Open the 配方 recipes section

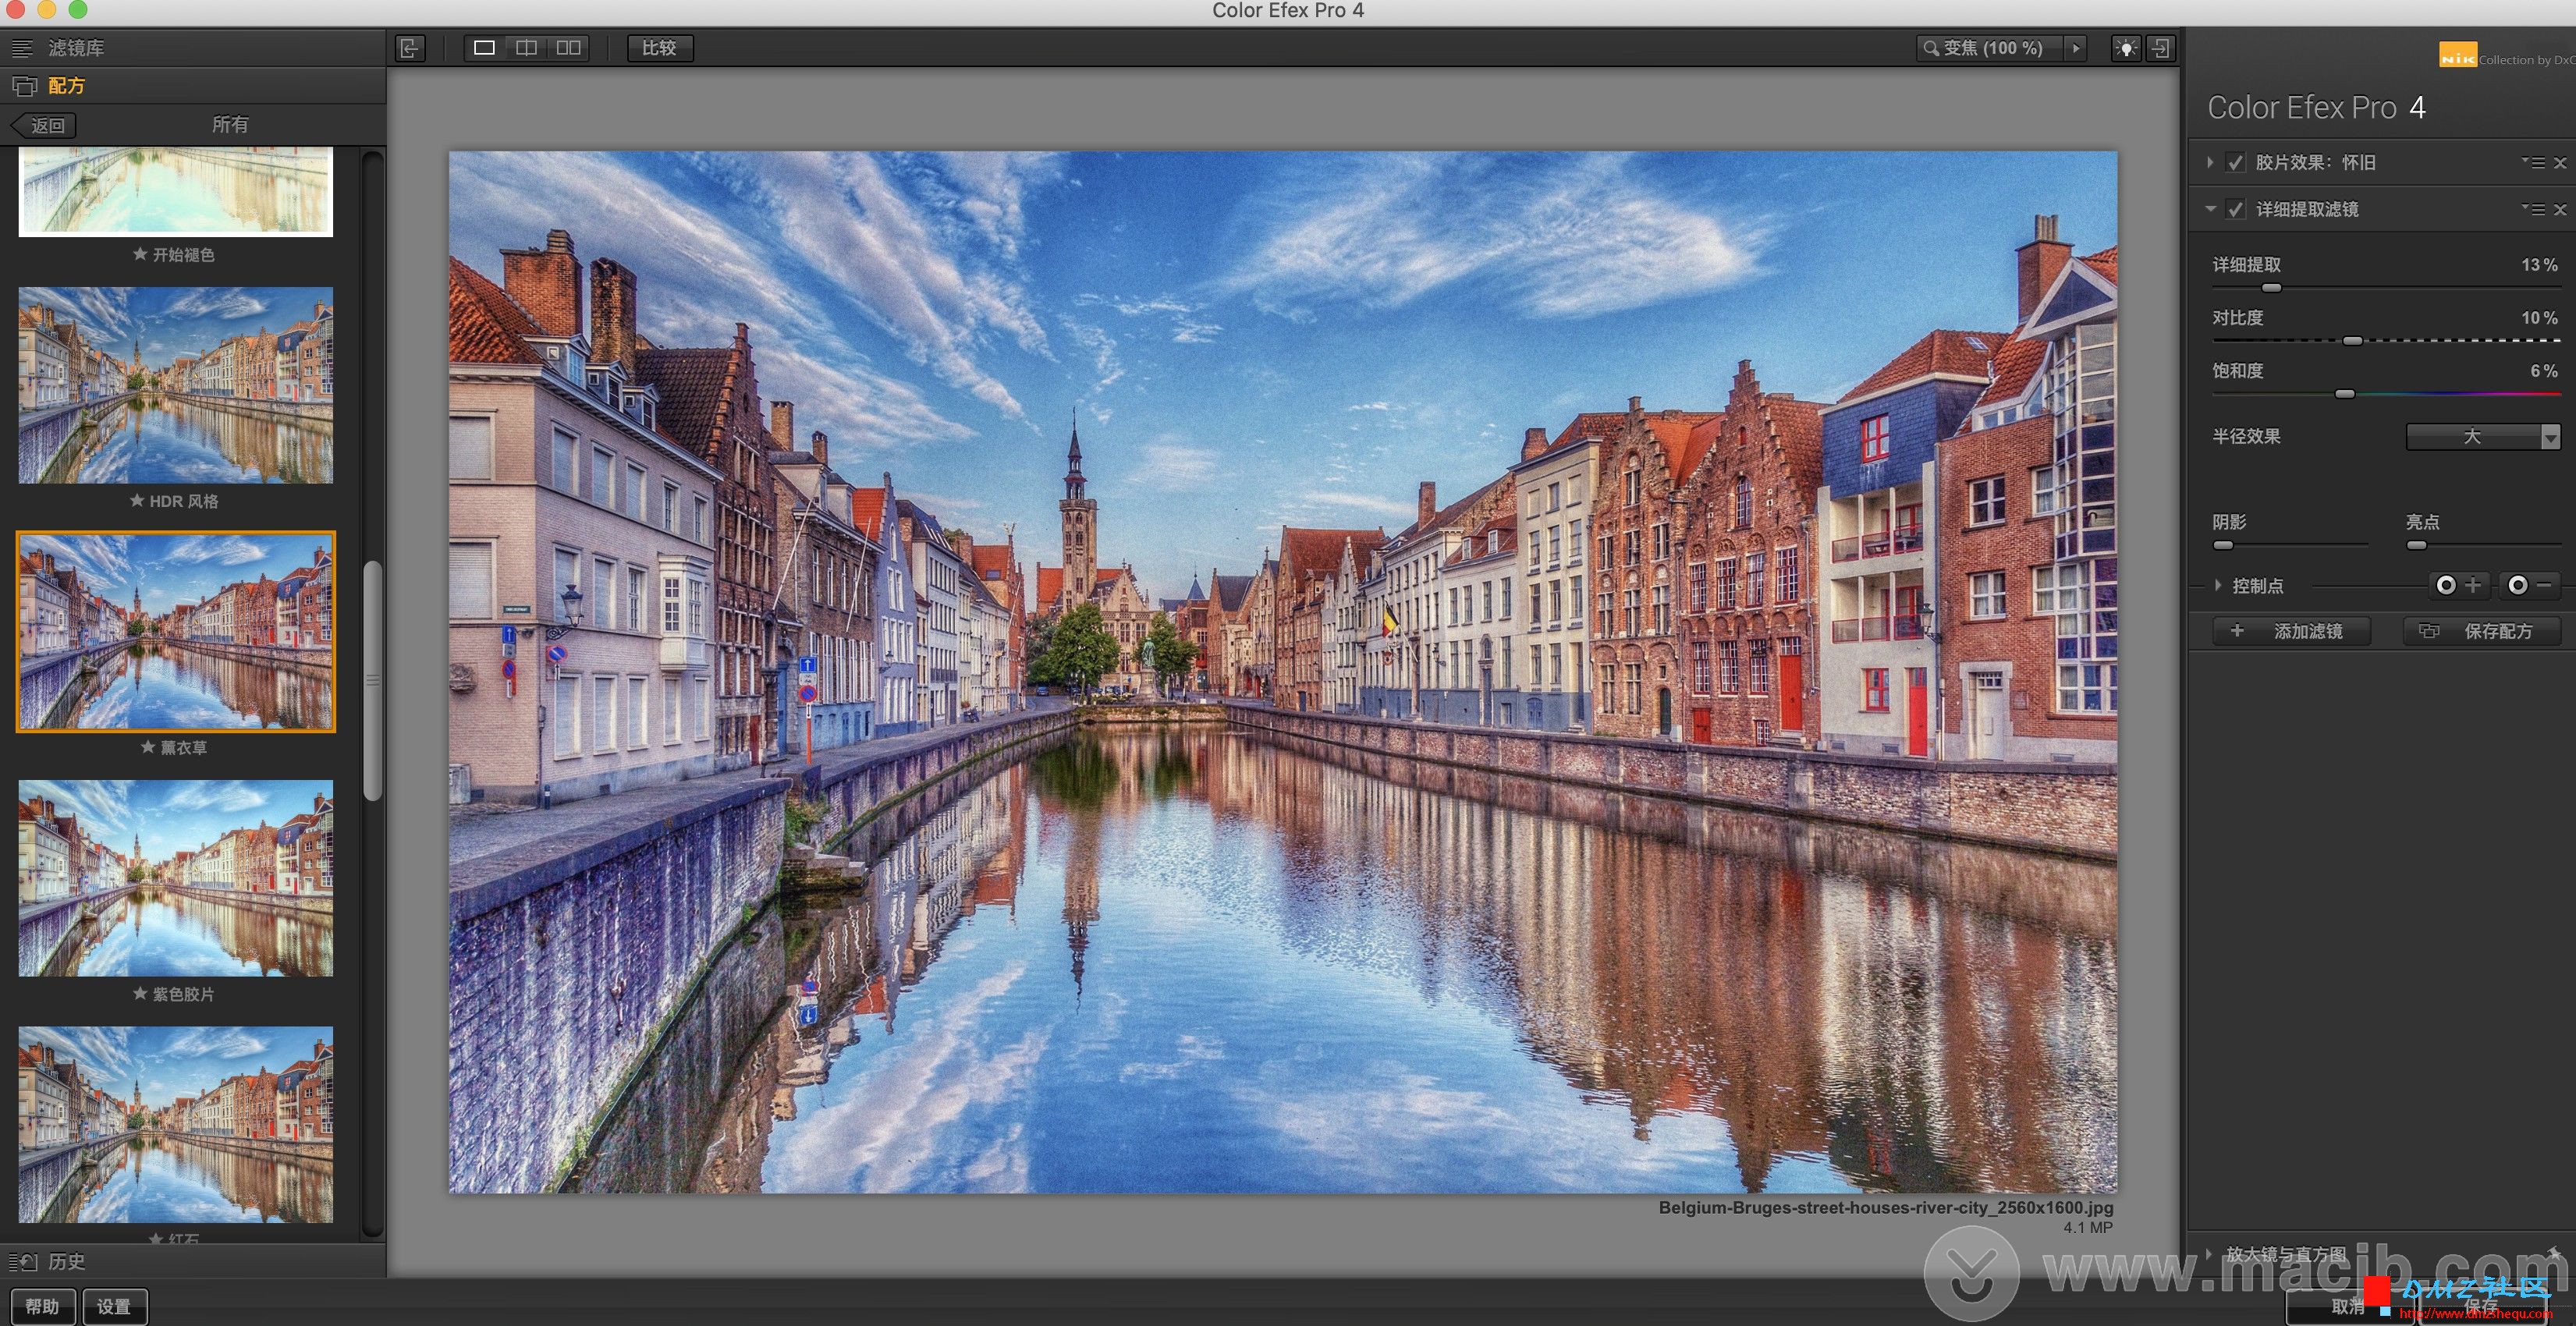click(x=193, y=86)
